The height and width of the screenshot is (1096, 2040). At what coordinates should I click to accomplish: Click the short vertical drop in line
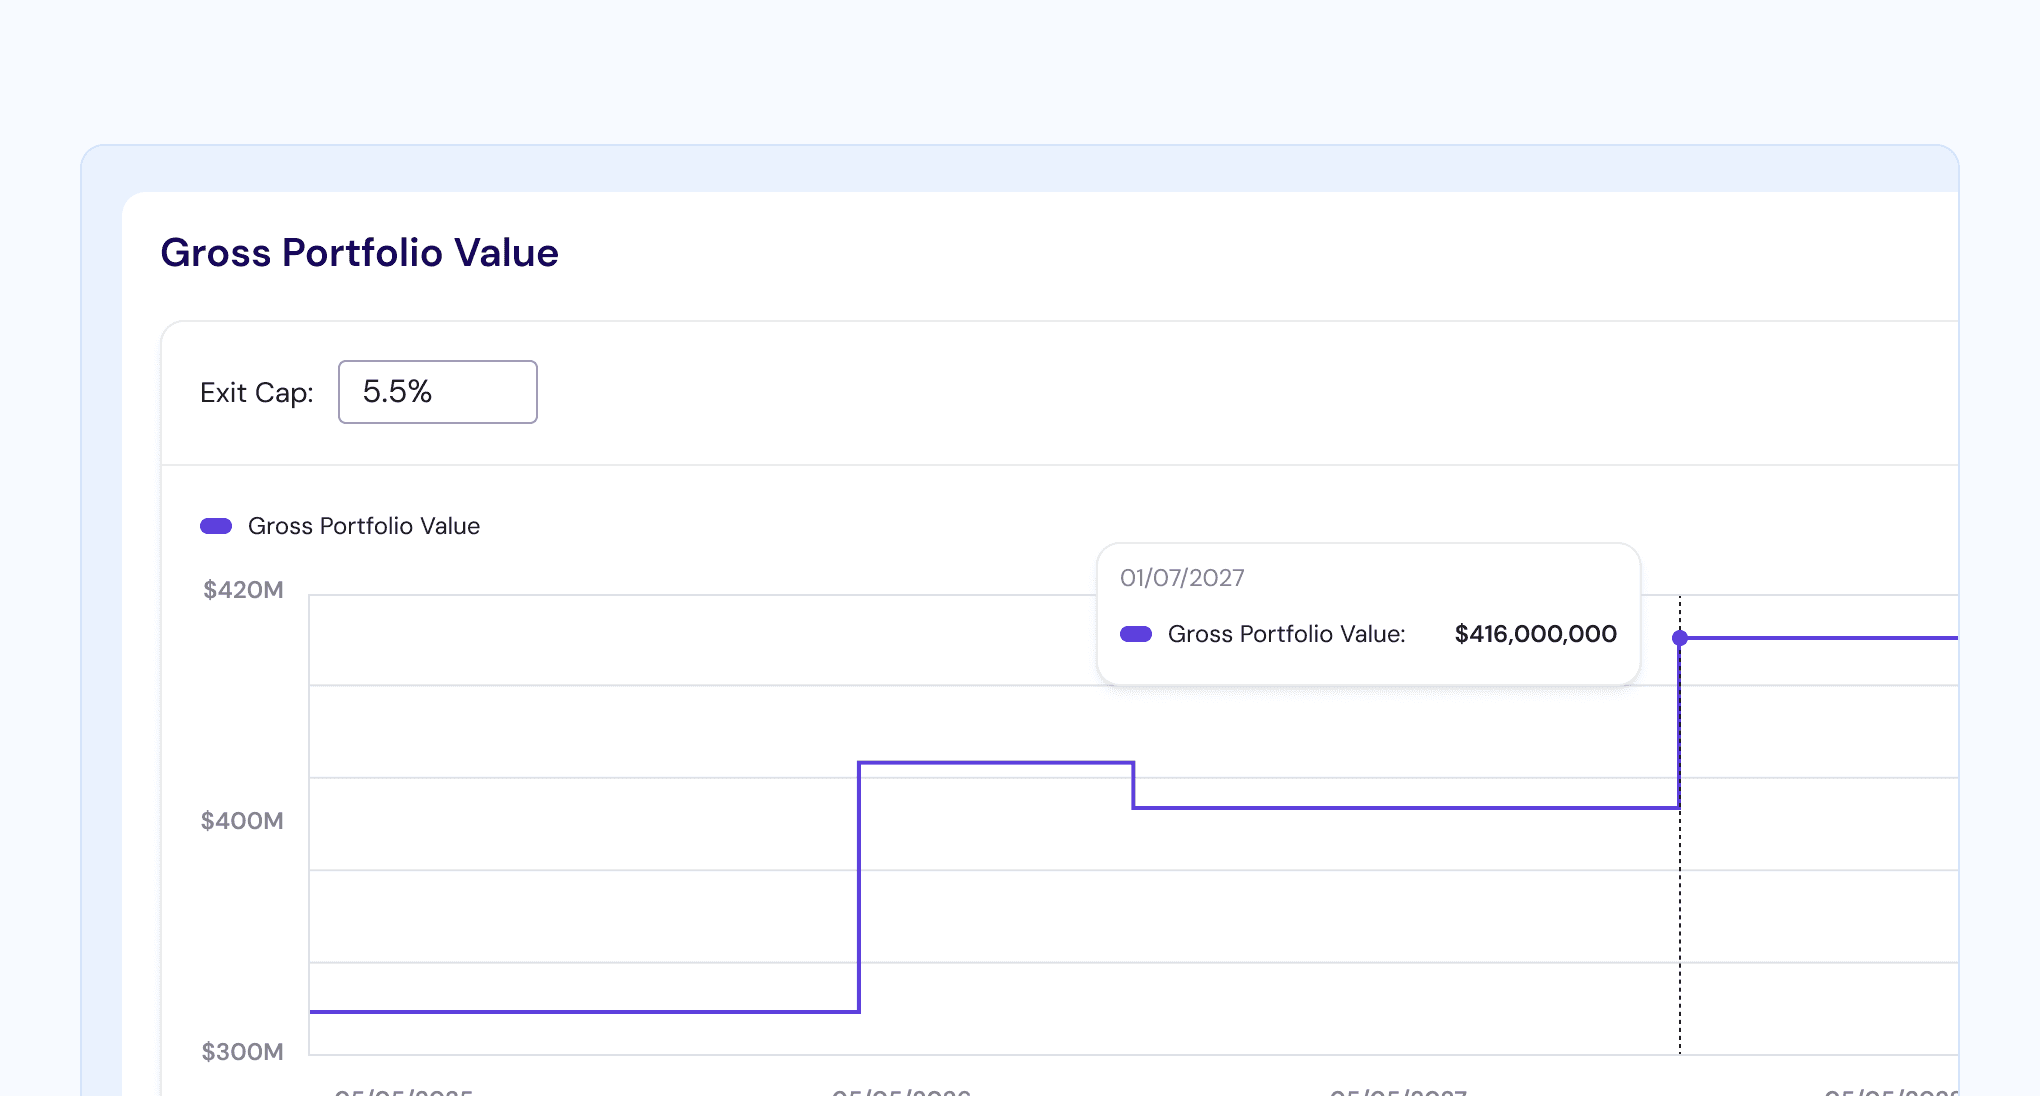1133,786
